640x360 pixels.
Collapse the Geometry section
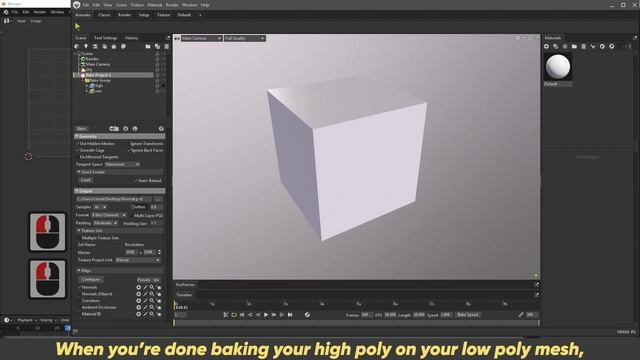pos(120,136)
